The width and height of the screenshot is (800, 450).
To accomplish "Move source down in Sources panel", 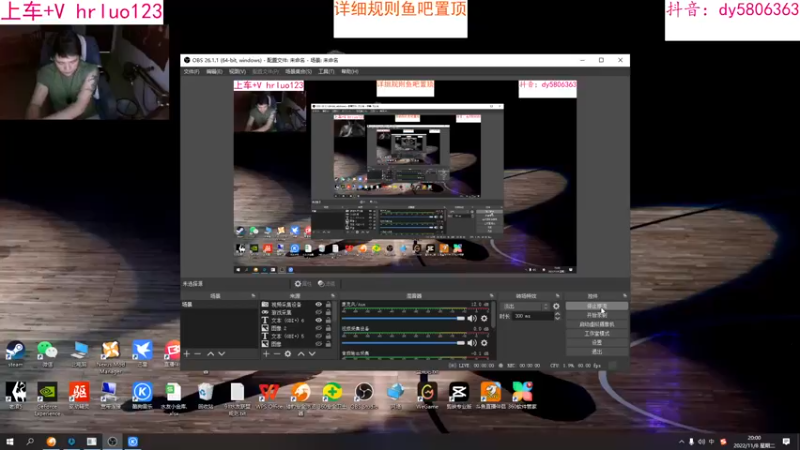I will coord(312,354).
